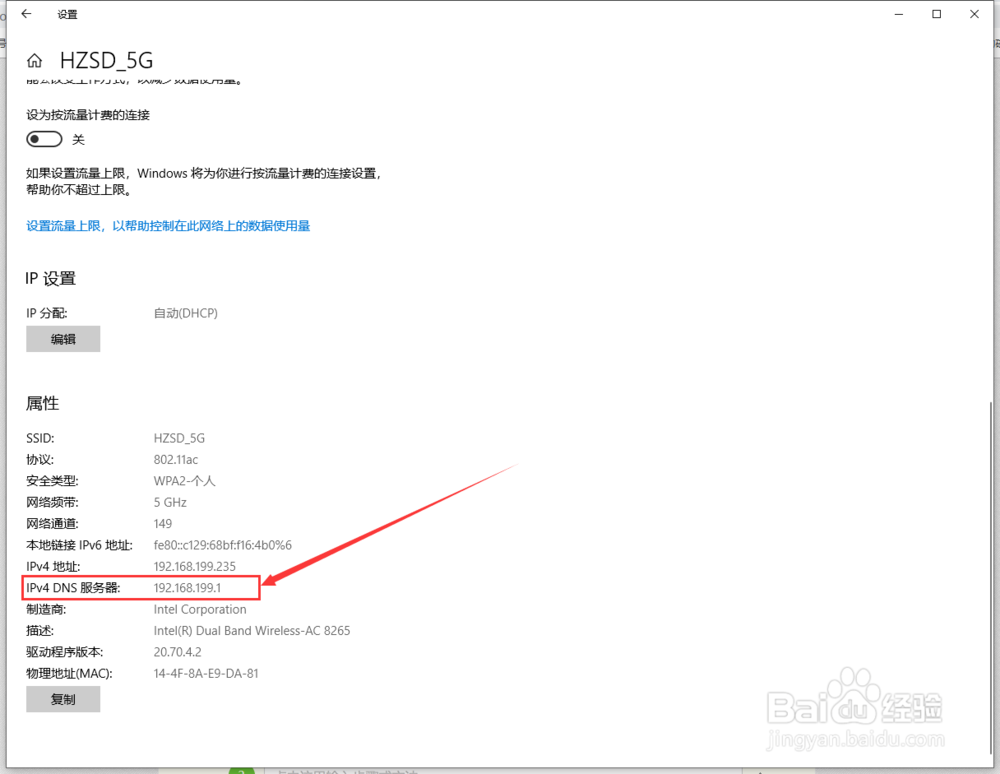This screenshot has width=1000, height=774.
Task: Select the driver version 20.70.4.2
Action: (x=177, y=652)
